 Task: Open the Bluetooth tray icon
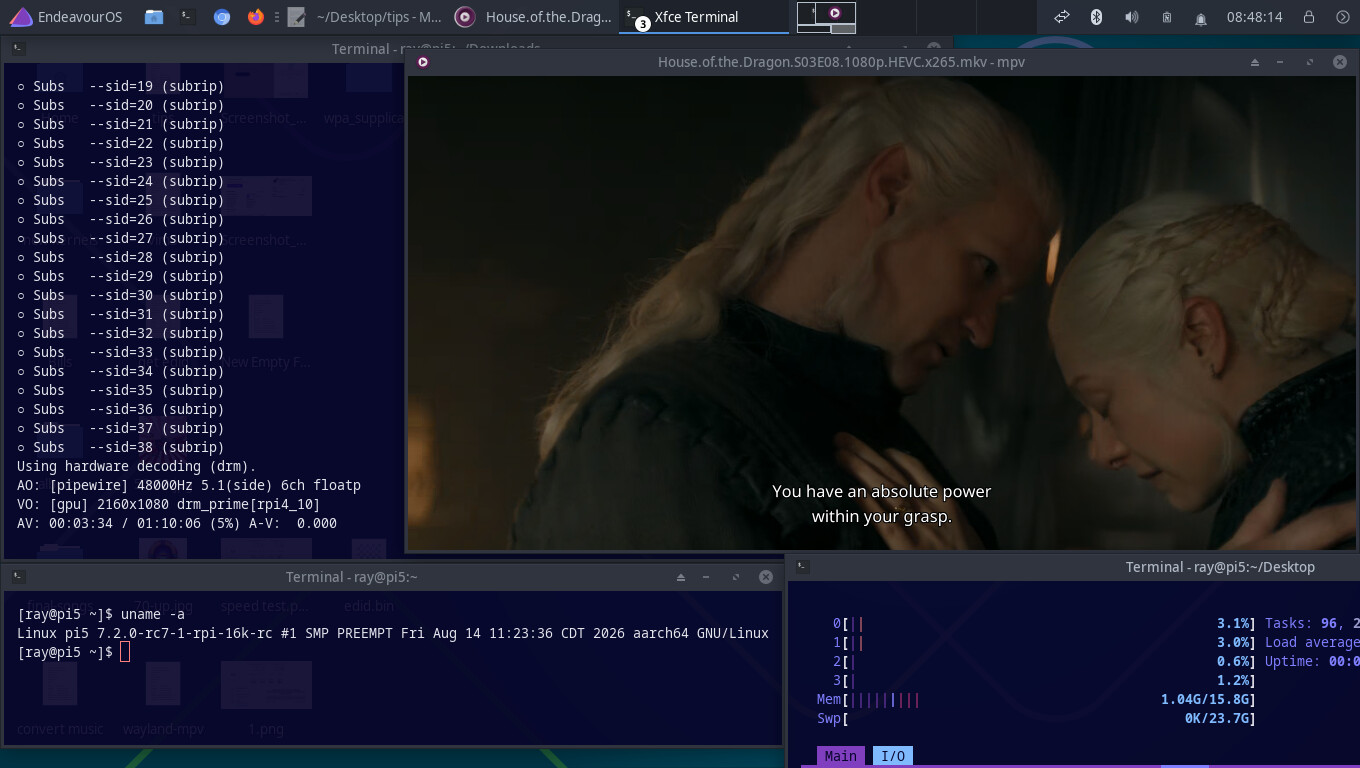[1096, 16]
